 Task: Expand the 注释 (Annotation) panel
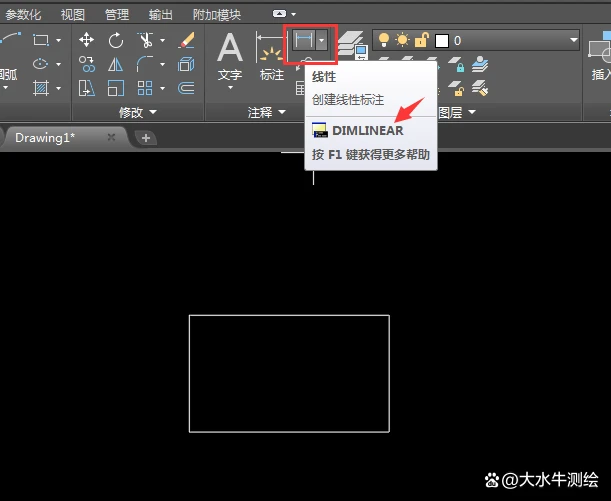pos(267,112)
